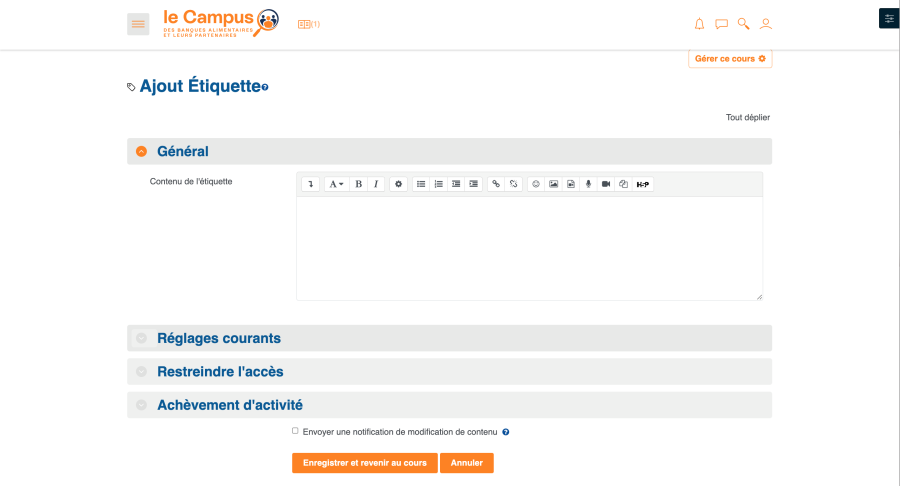900x486 pixels.
Task: Insert H5P content in the editor
Action: point(643,184)
